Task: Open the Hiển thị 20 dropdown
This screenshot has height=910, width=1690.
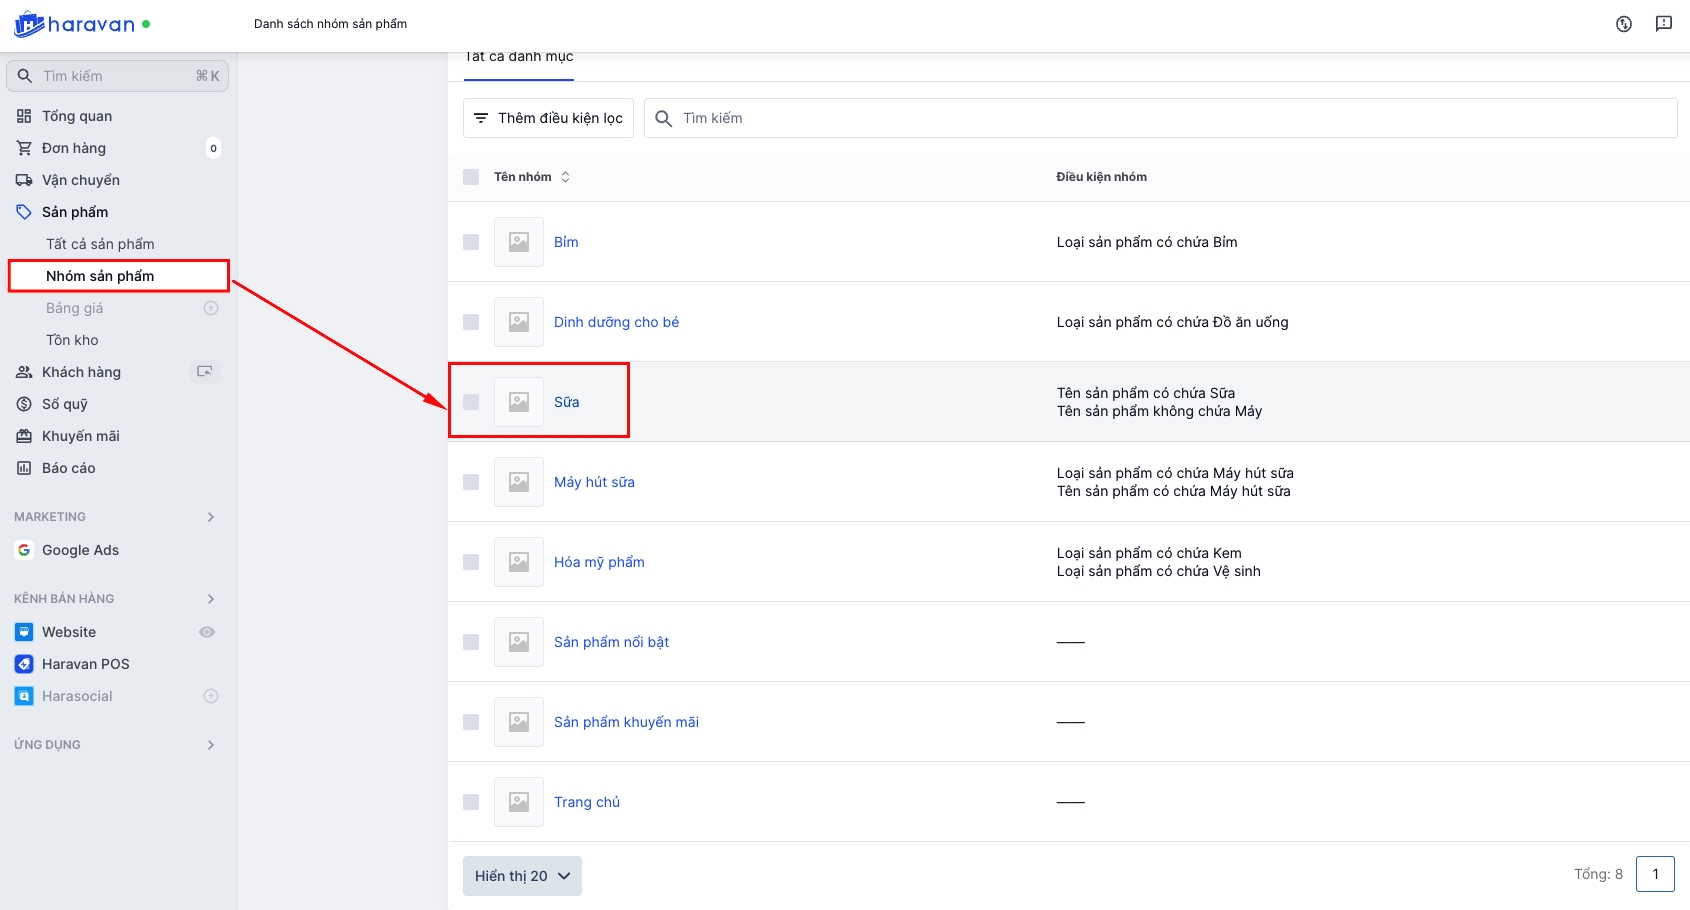Action: tap(522, 876)
